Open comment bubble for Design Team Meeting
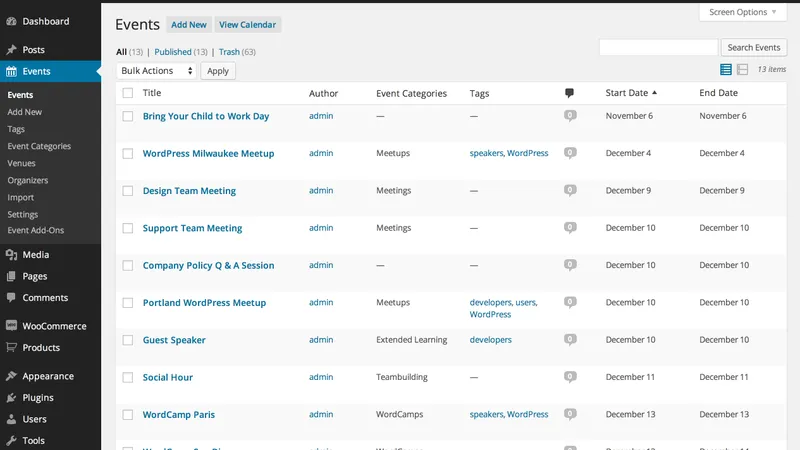This screenshot has width=800, height=450. (570, 190)
